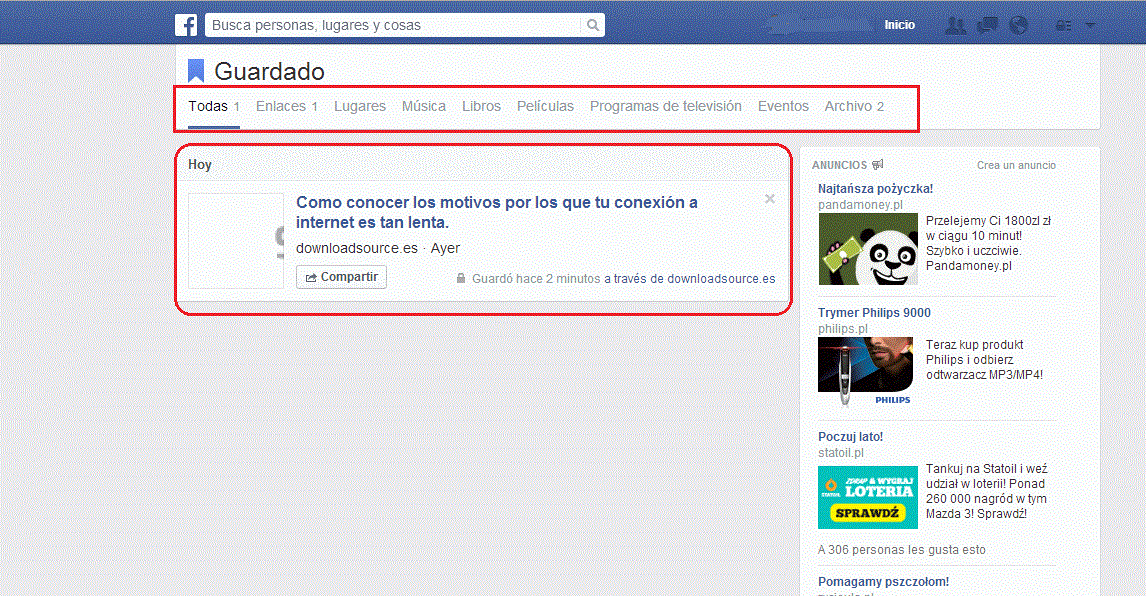Viewport: 1146px width, 596px height.
Task: Click the Statoil Loteria ad image
Action: pos(868,497)
